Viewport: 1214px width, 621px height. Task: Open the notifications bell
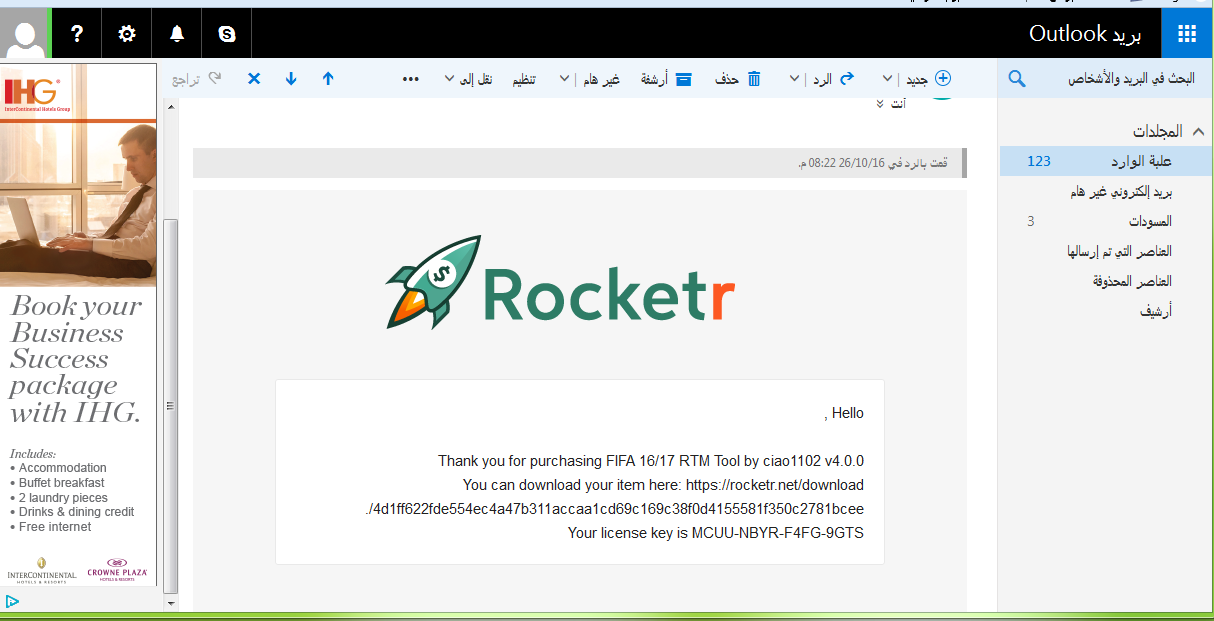[177, 34]
